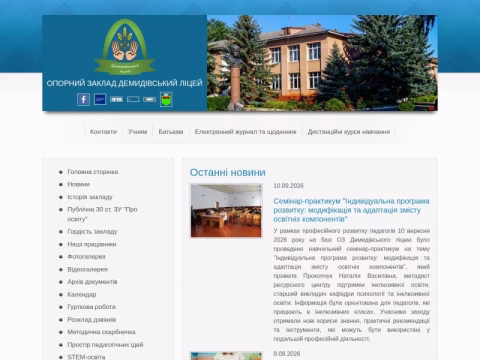Open the Семінар-практикум news article title

pyautogui.click(x=351, y=210)
